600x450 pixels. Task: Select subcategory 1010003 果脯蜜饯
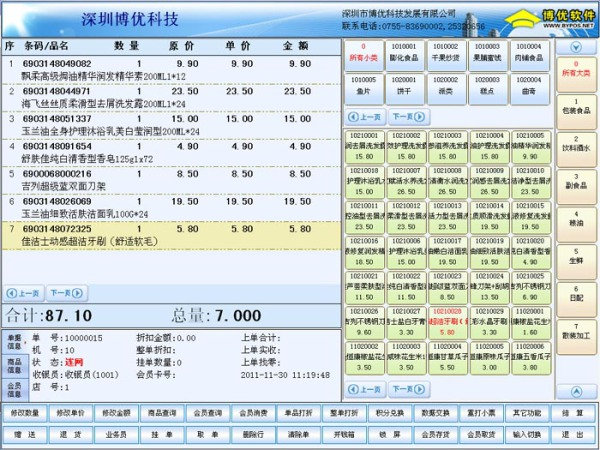coord(488,55)
